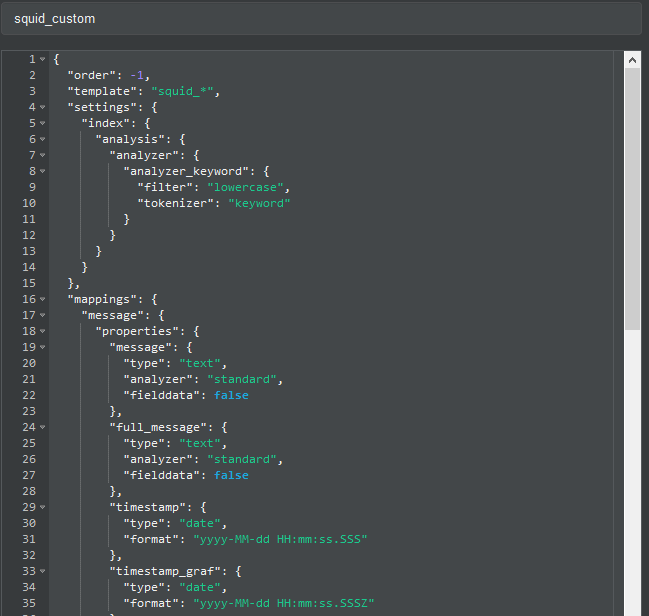Screen dimensions: 649x616
Task: Click the false value on line 22
Action: [x=231, y=395]
